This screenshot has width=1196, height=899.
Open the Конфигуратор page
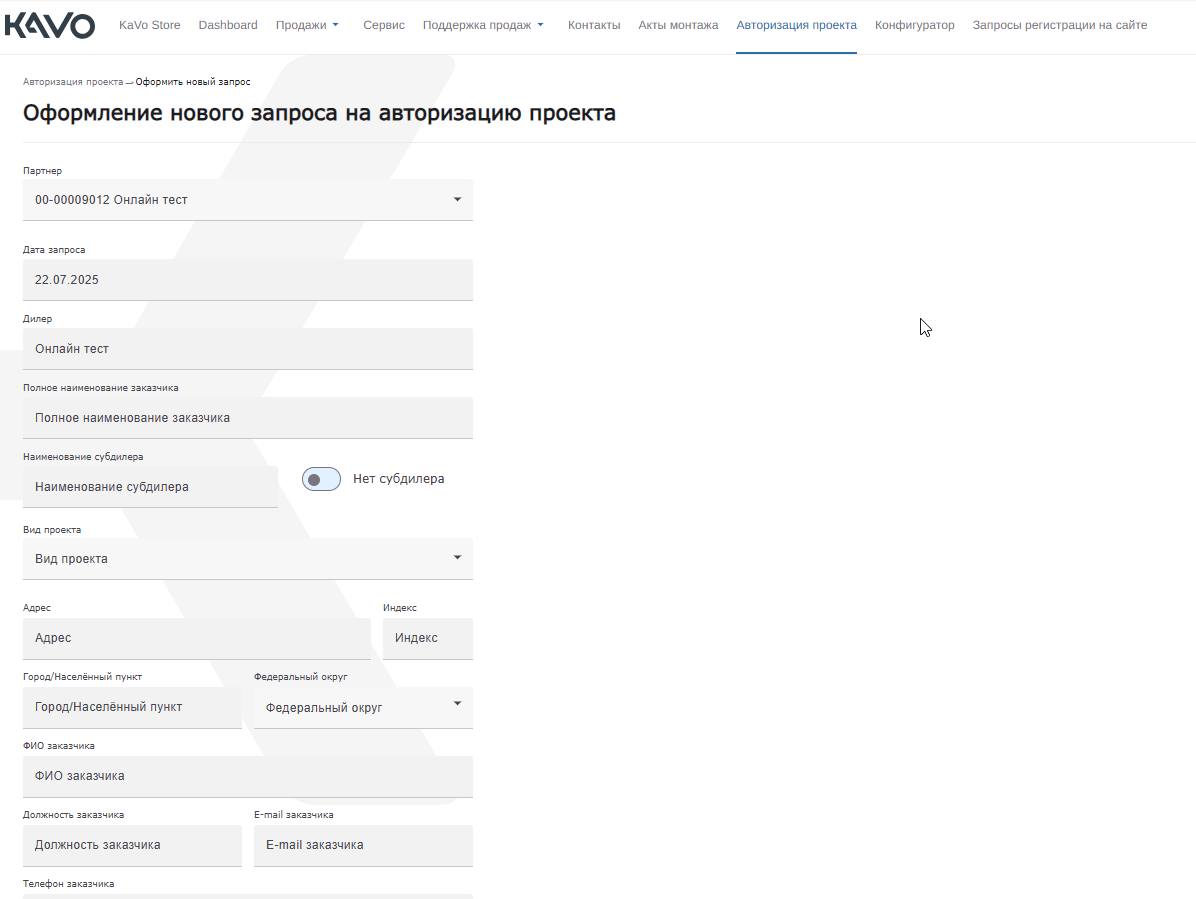point(915,25)
